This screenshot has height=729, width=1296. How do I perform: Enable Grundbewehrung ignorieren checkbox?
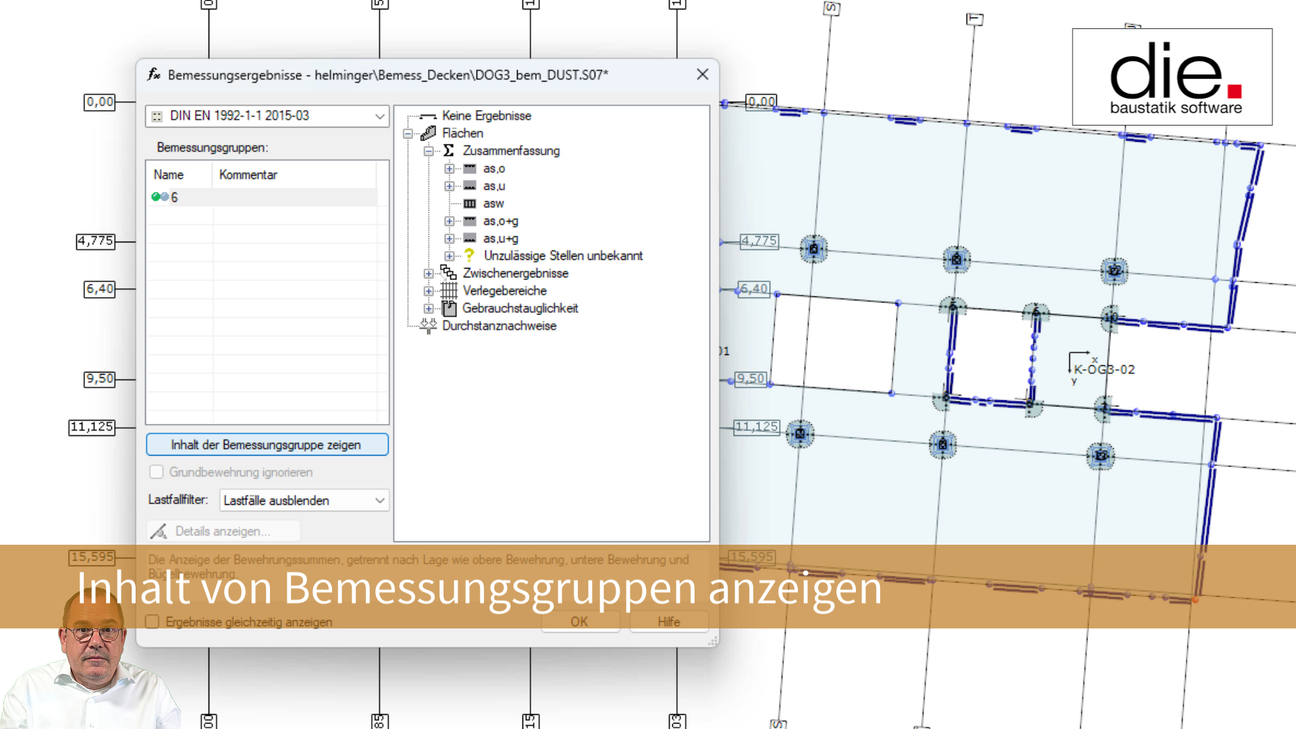point(157,472)
